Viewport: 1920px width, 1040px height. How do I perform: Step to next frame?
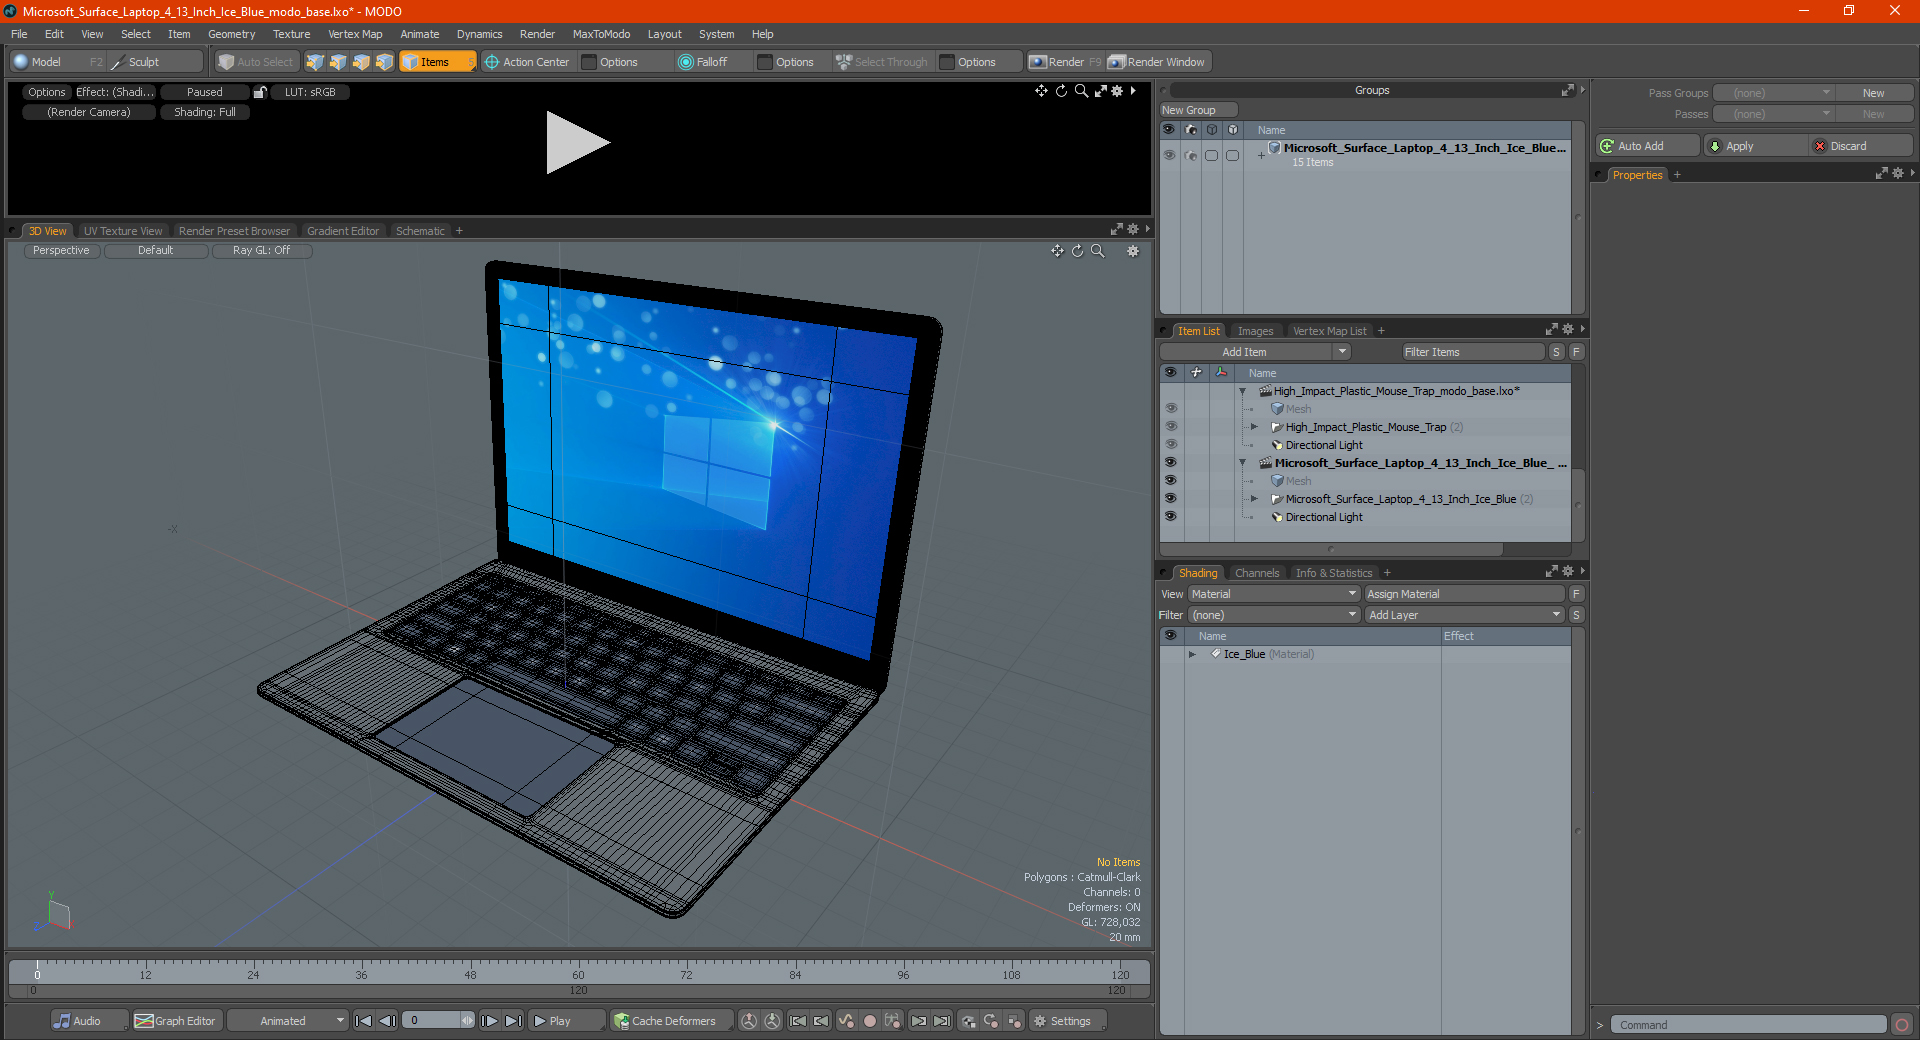[x=490, y=1021]
